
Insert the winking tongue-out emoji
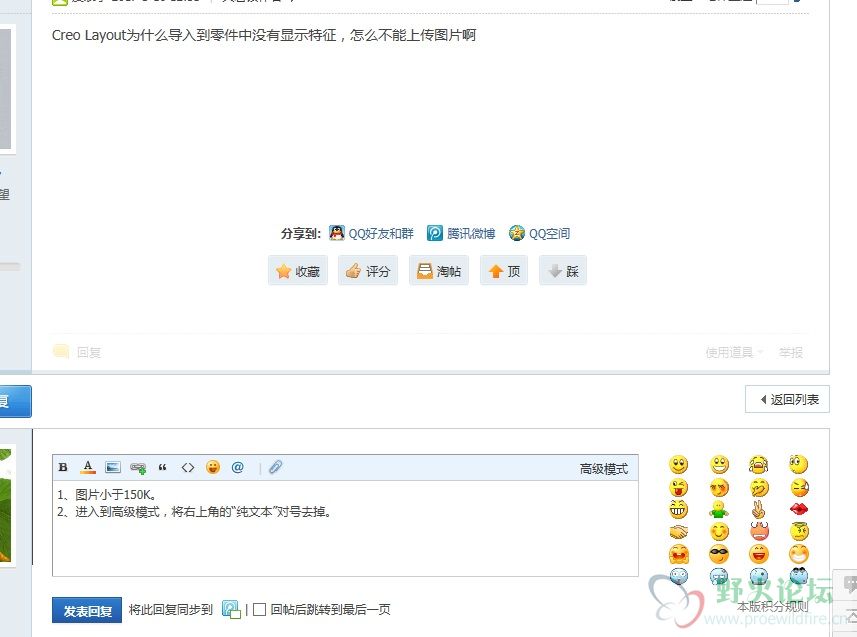point(678,487)
